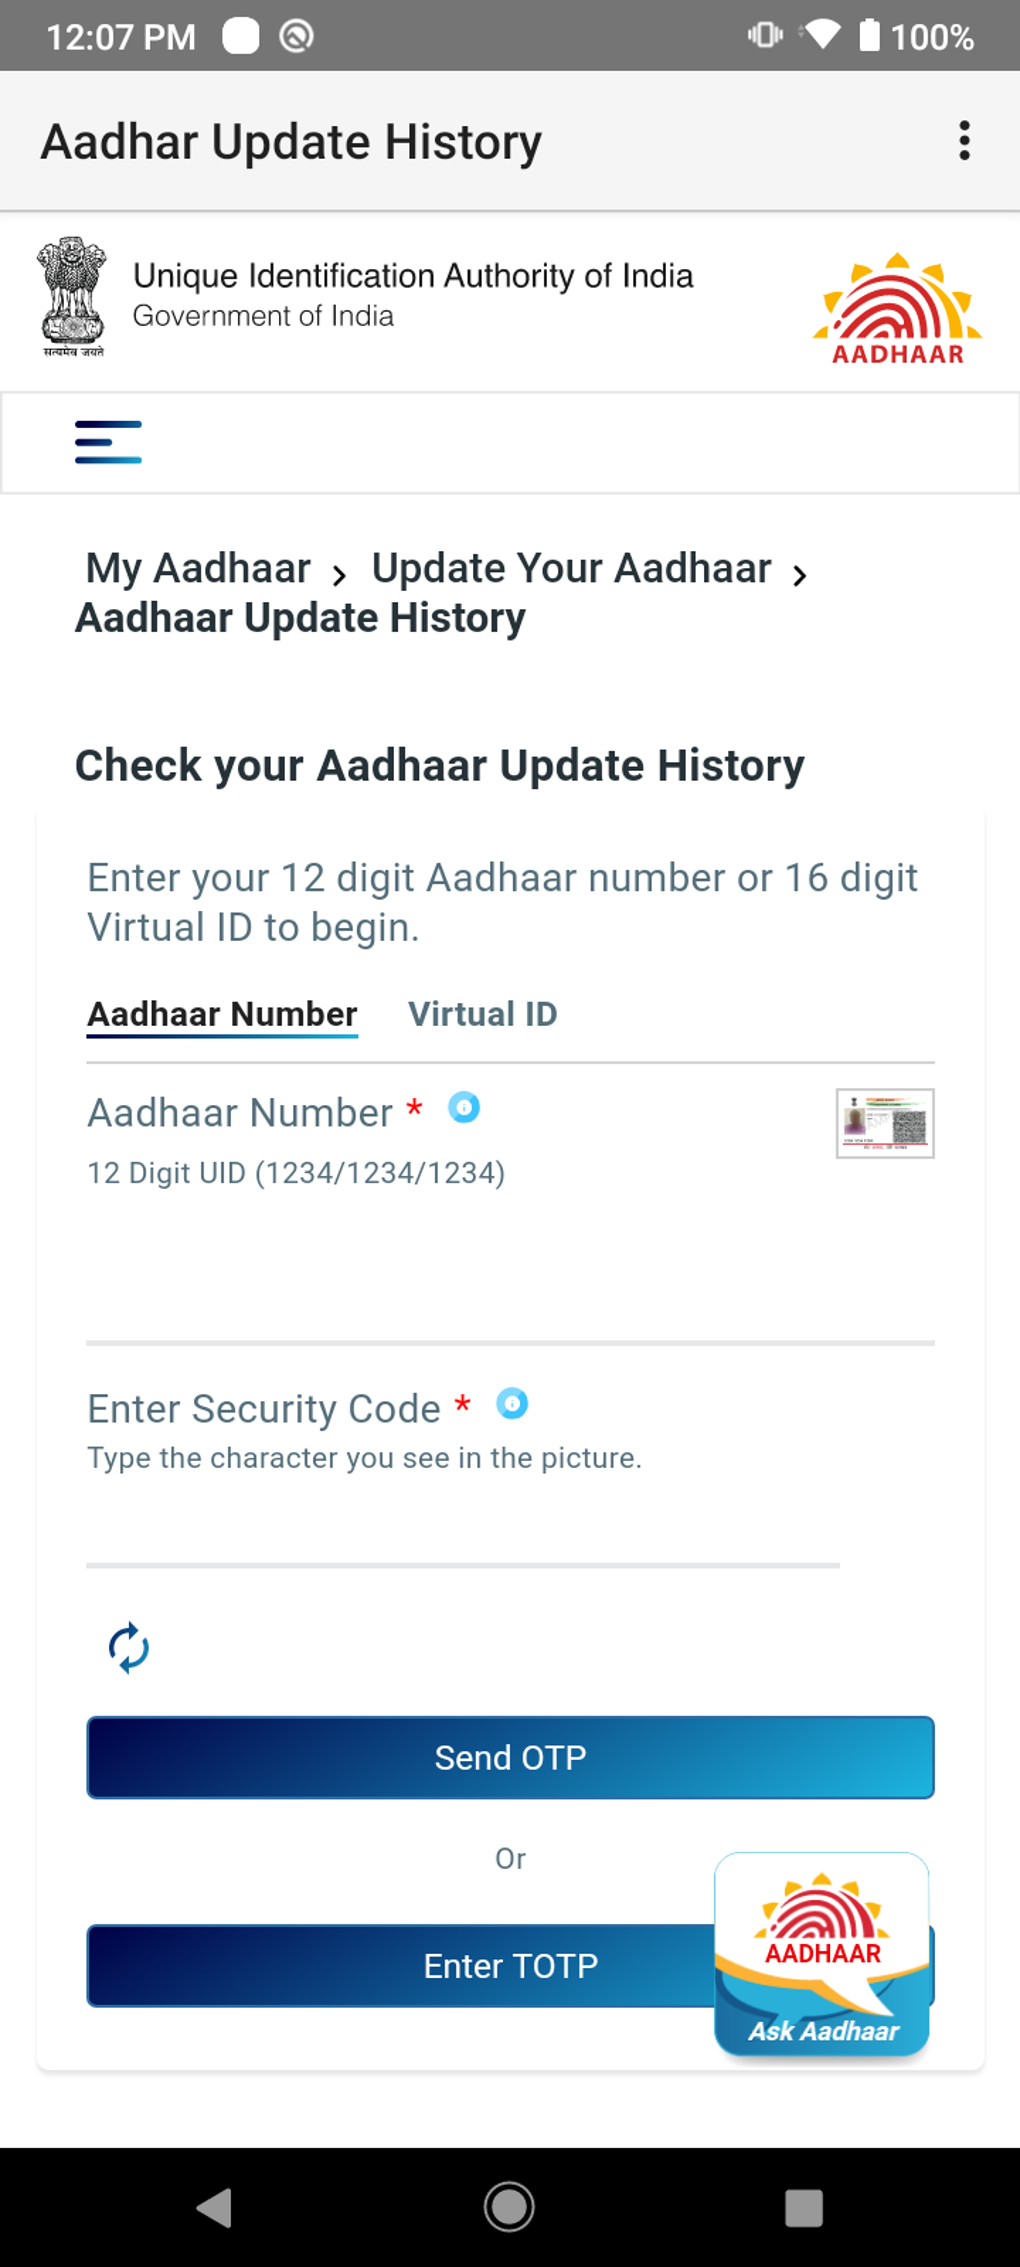Click the Enter TOTP button
1020x2267 pixels.
coord(400,1966)
